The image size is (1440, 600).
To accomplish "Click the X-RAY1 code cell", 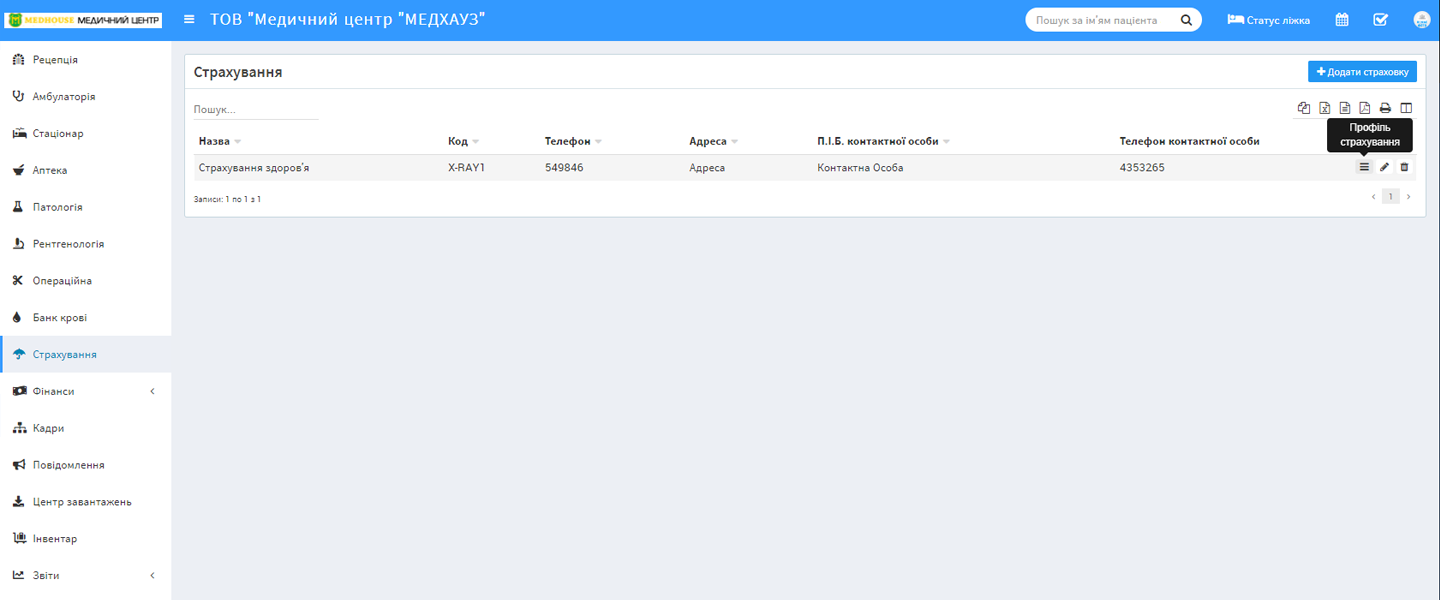I will (466, 168).
